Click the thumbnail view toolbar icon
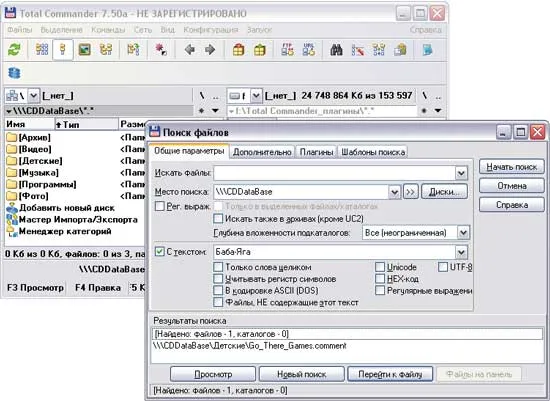The width and height of the screenshot is (550, 401). tap(85, 49)
